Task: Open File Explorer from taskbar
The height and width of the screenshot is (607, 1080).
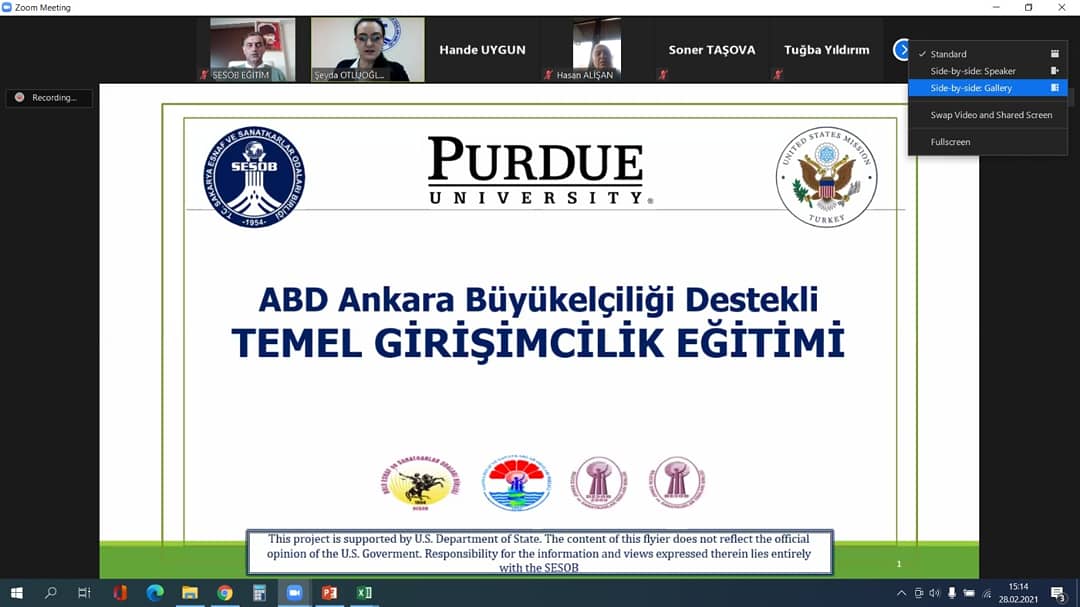Action: tap(190, 593)
